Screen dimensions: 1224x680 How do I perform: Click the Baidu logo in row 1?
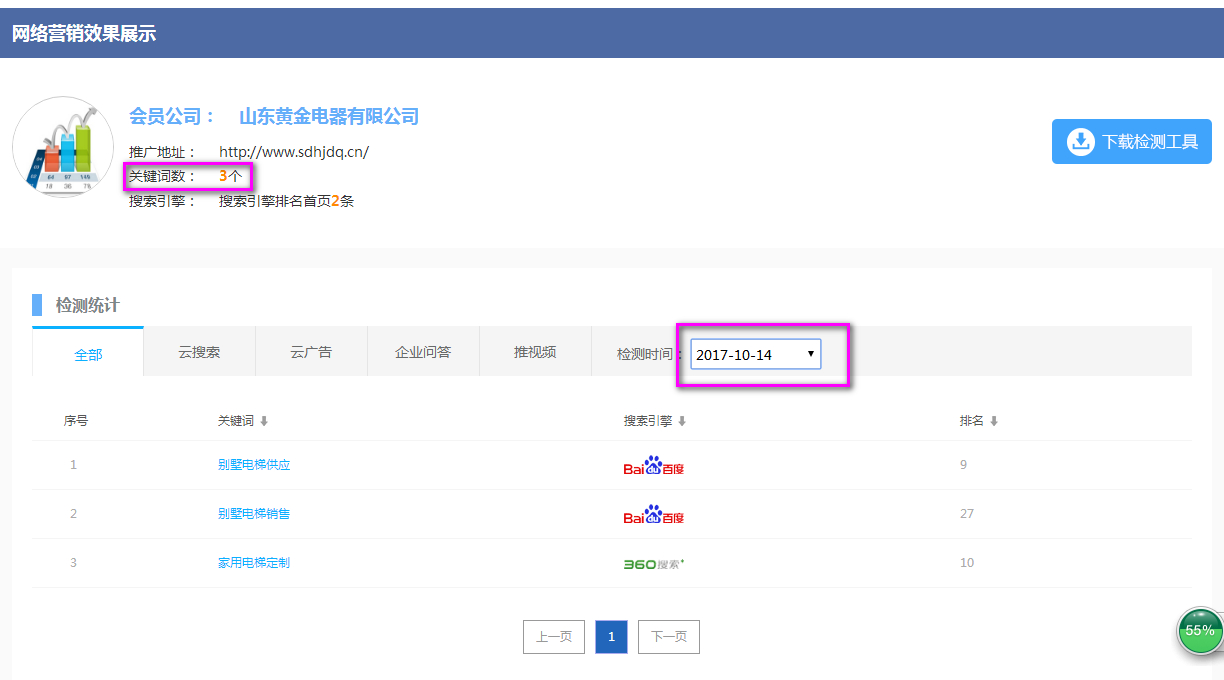click(x=653, y=465)
